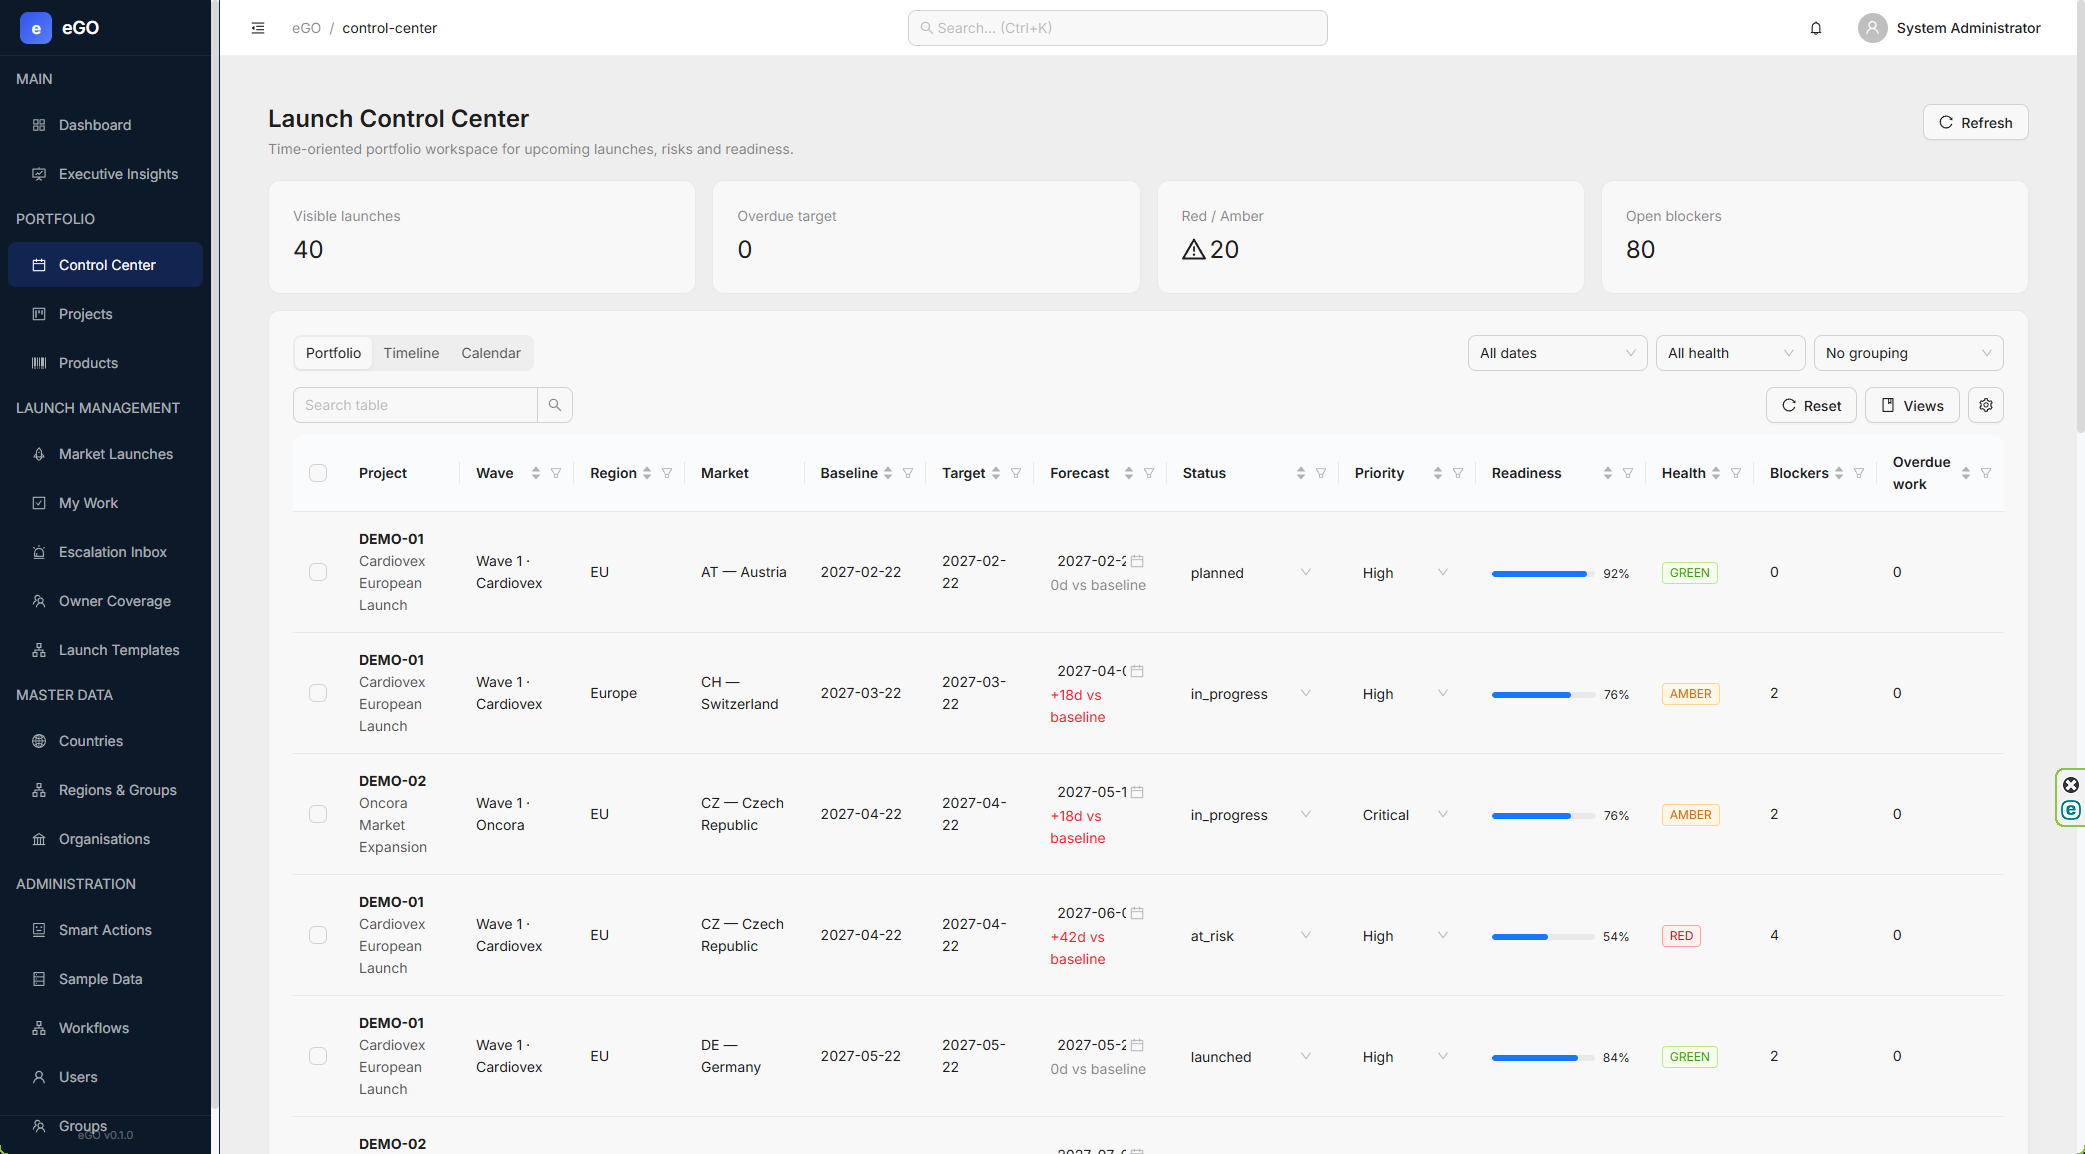Filter the Region column
This screenshot has height=1154, width=2085.
pyautogui.click(x=667, y=473)
